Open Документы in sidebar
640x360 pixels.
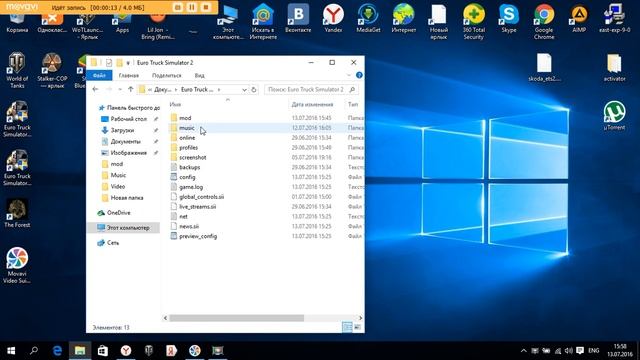pyautogui.click(x=125, y=142)
